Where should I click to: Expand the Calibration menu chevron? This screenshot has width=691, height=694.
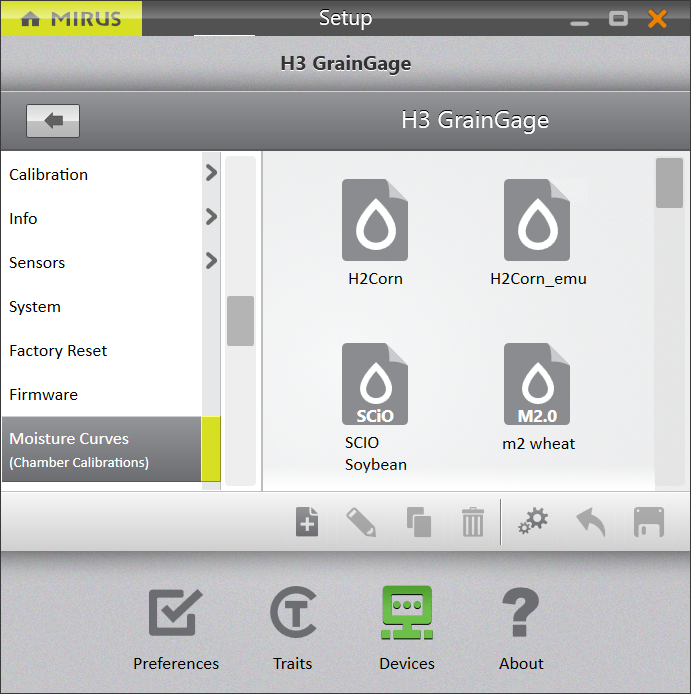pyautogui.click(x=211, y=173)
